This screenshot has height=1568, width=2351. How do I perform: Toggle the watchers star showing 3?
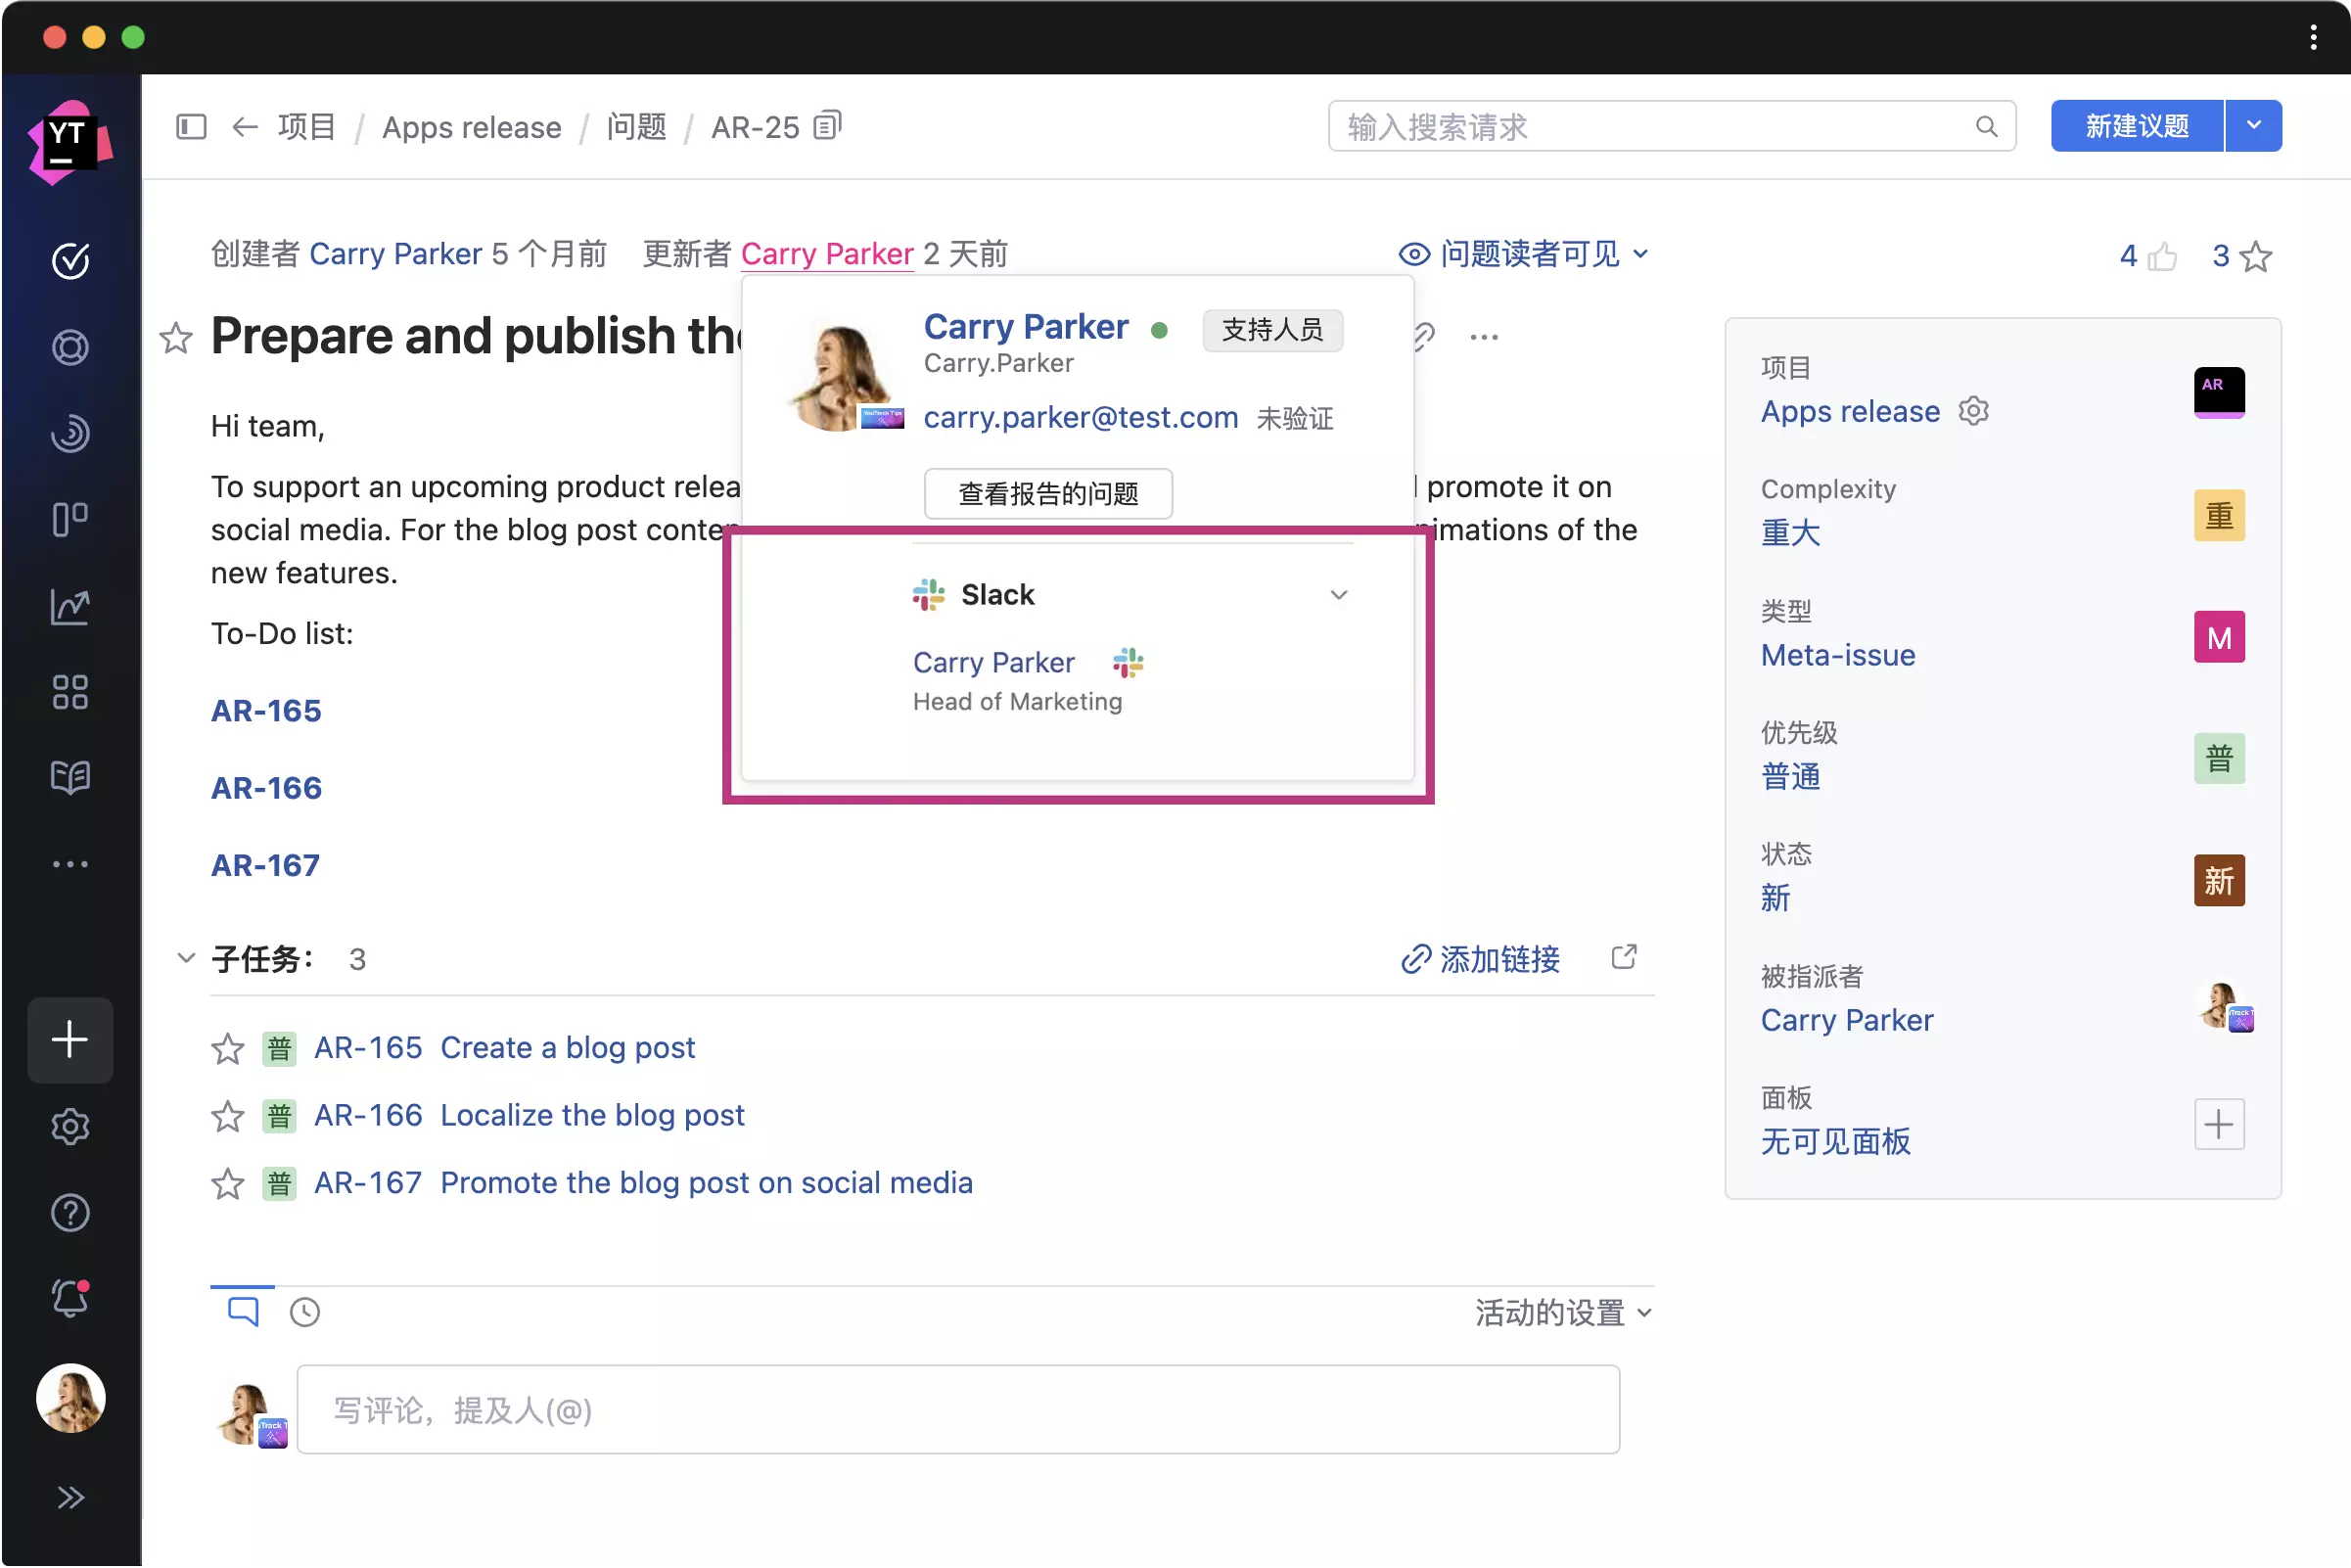[x=2255, y=257]
